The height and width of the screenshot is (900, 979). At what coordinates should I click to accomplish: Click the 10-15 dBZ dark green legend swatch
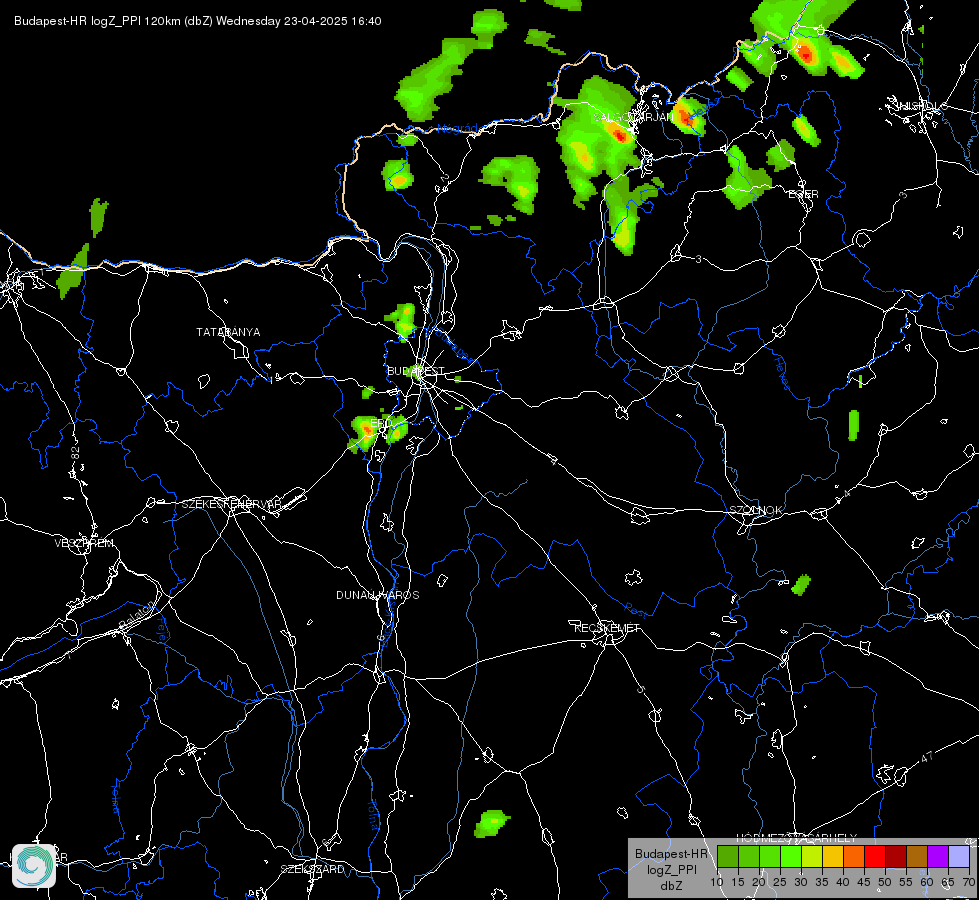pos(728,856)
